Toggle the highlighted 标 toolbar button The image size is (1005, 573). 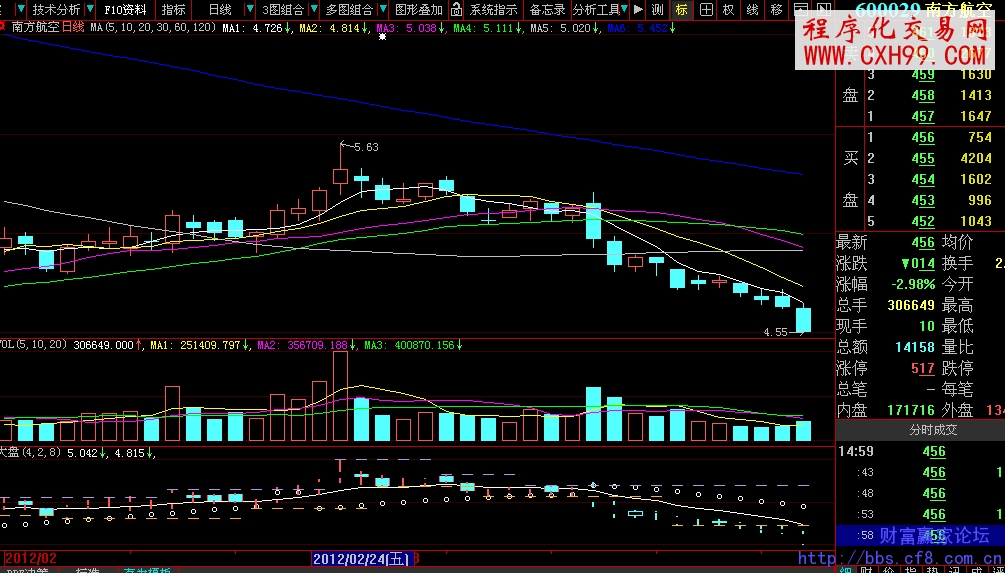[x=682, y=9]
